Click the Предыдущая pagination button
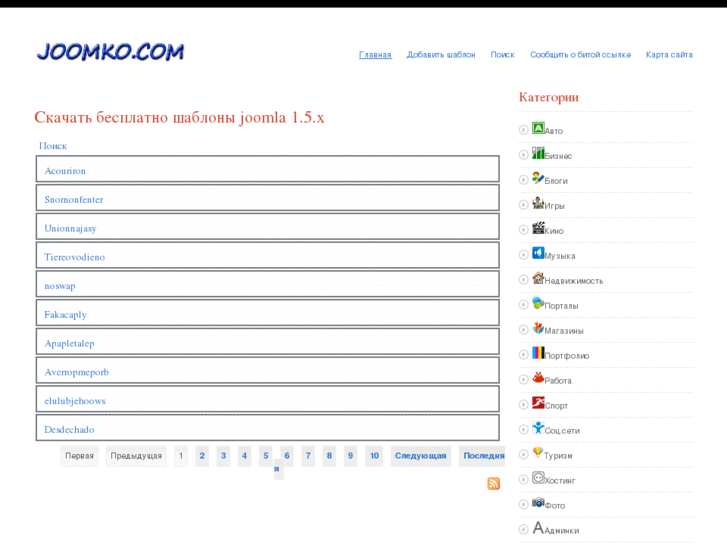Image resolution: width=727 pixels, height=545 pixels. [136, 456]
